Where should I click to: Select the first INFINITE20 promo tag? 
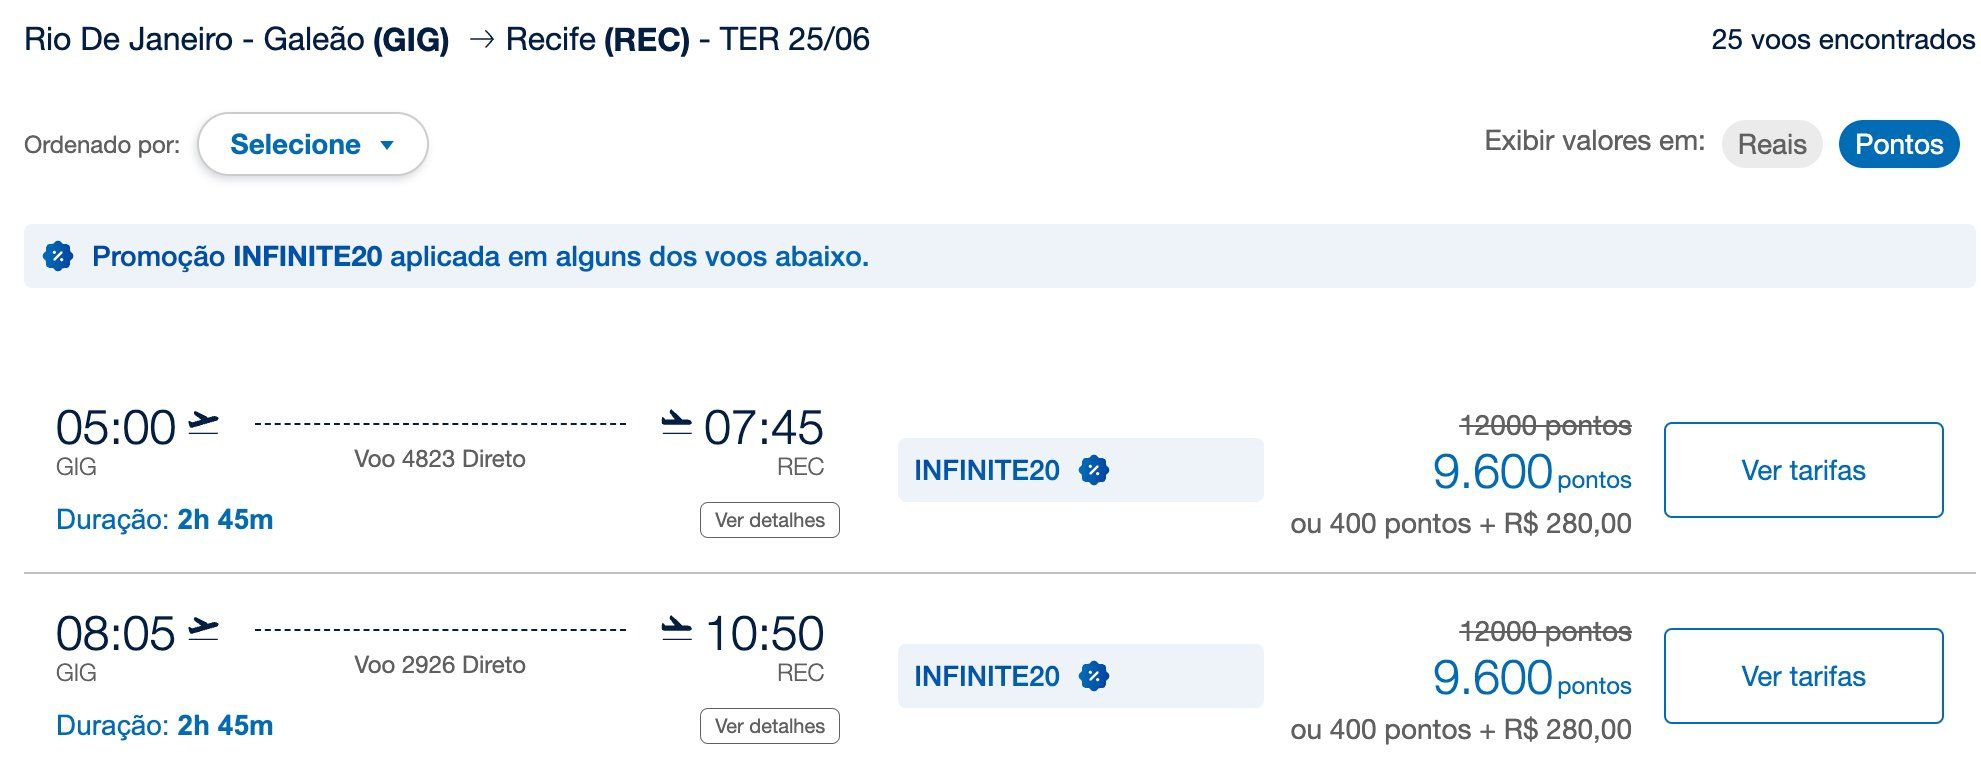pos(1081,470)
